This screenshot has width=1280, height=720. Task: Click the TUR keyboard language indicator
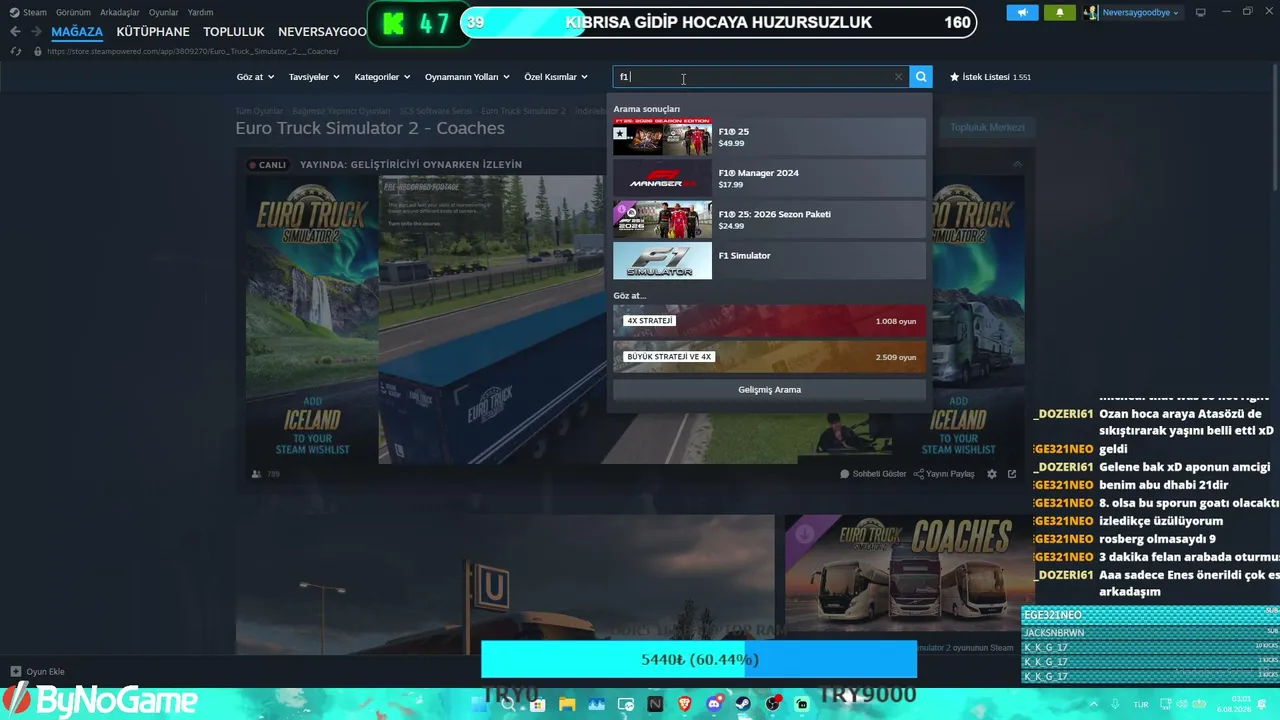1141,704
